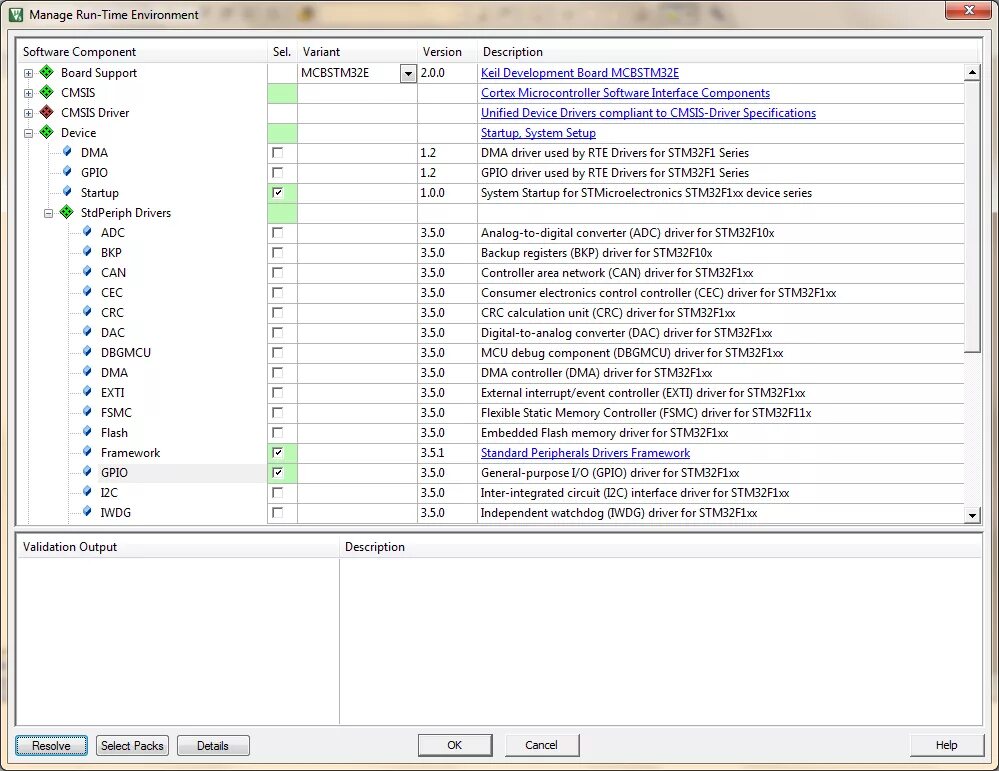Click the Version column header
Image resolution: width=999 pixels, height=771 pixels.
pyautogui.click(x=447, y=52)
